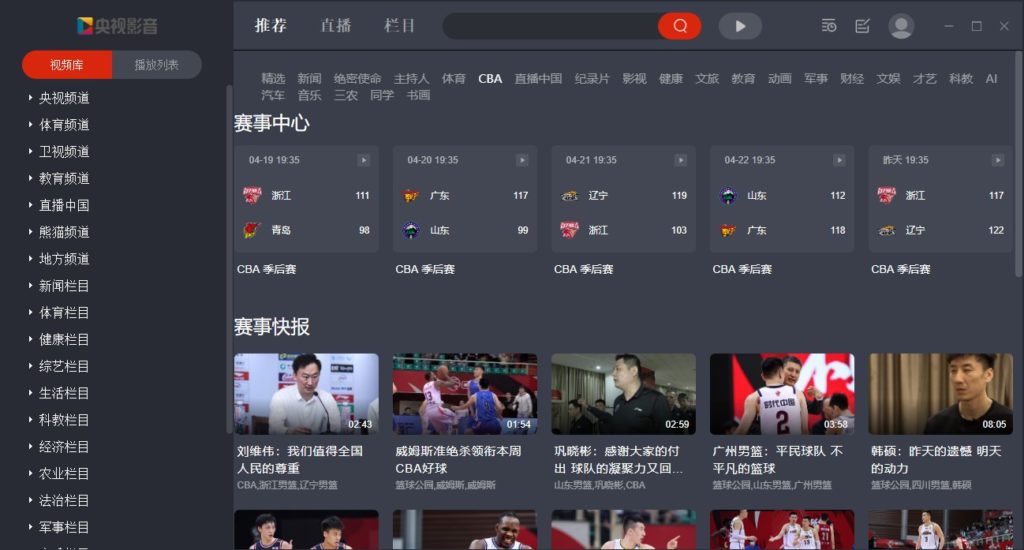This screenshot has width=1024, height=550.
Task: Select 精选 category
Action: click(273, 78)
